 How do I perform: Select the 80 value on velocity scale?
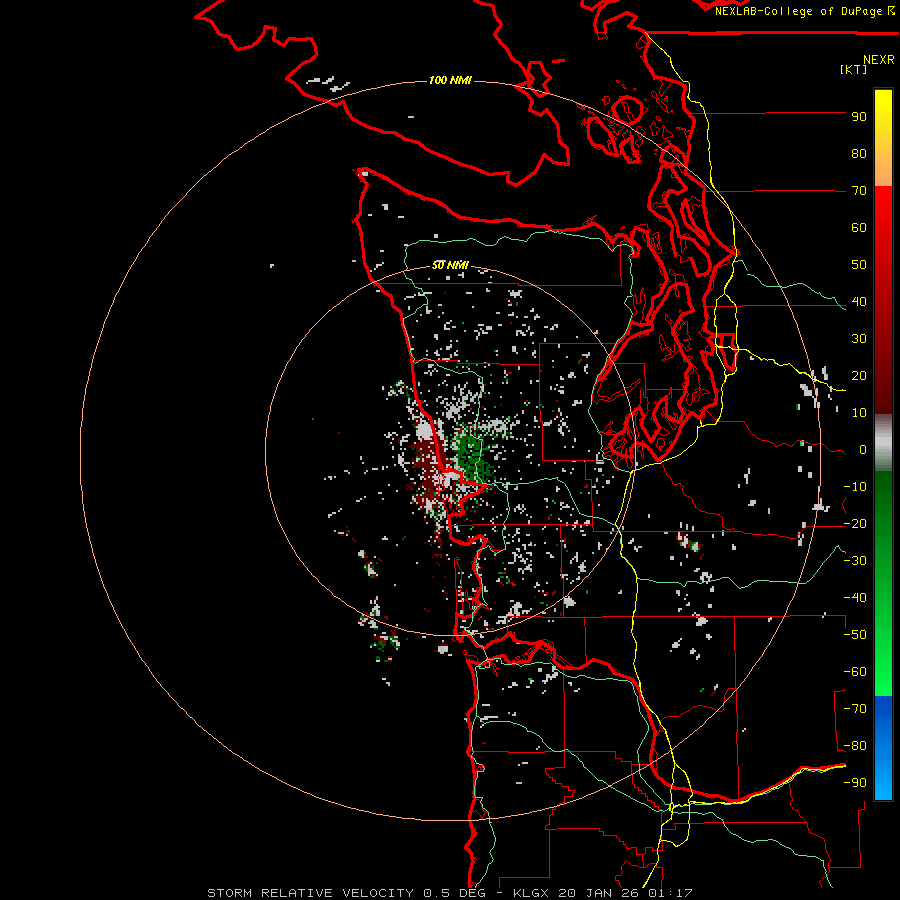(859, 154)
